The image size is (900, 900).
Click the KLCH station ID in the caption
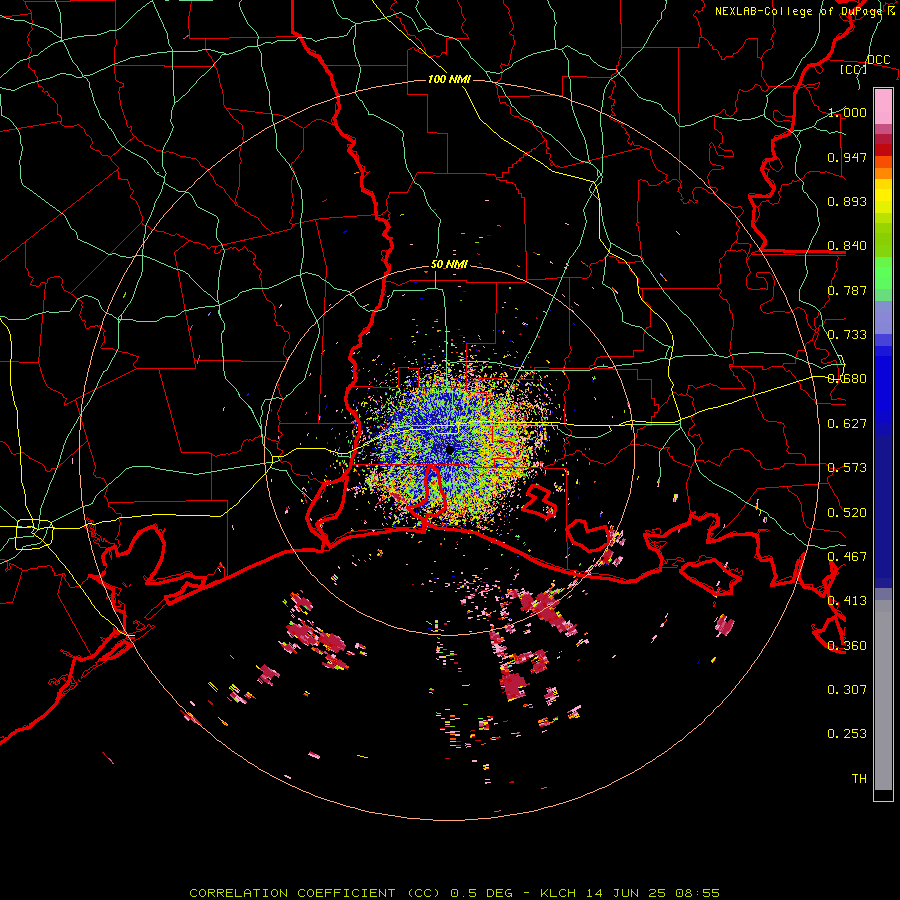click(x=558, y=893)
